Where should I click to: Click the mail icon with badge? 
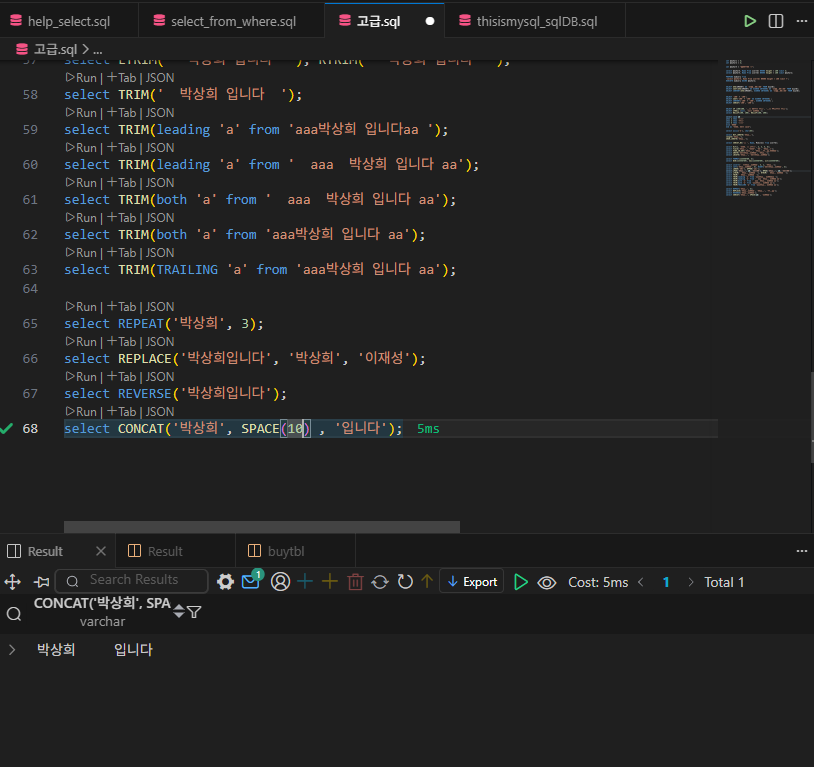point(252,581)
